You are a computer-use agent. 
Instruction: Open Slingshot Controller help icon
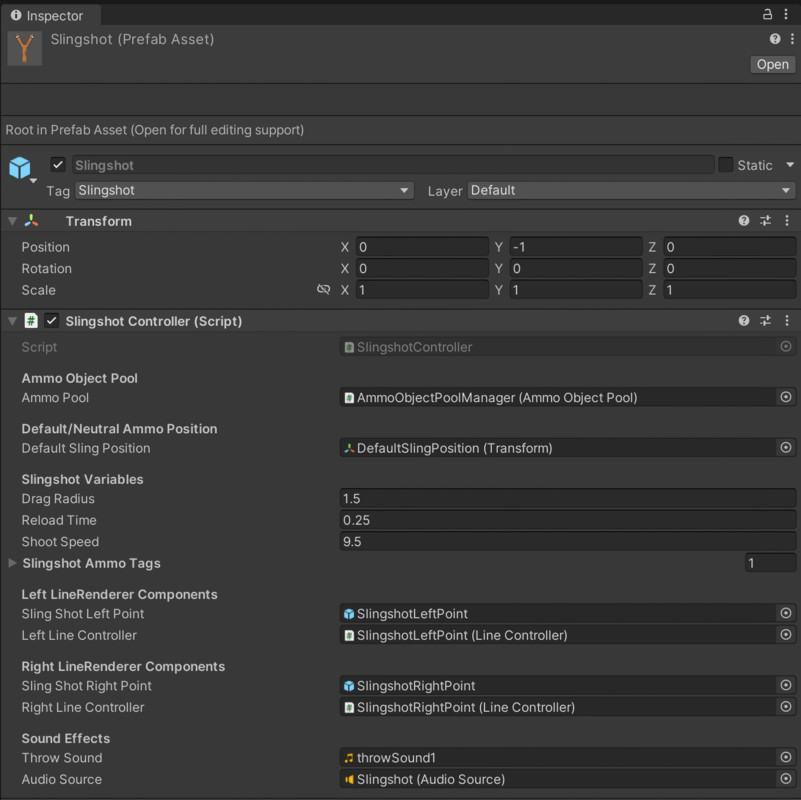pos(744,321)
